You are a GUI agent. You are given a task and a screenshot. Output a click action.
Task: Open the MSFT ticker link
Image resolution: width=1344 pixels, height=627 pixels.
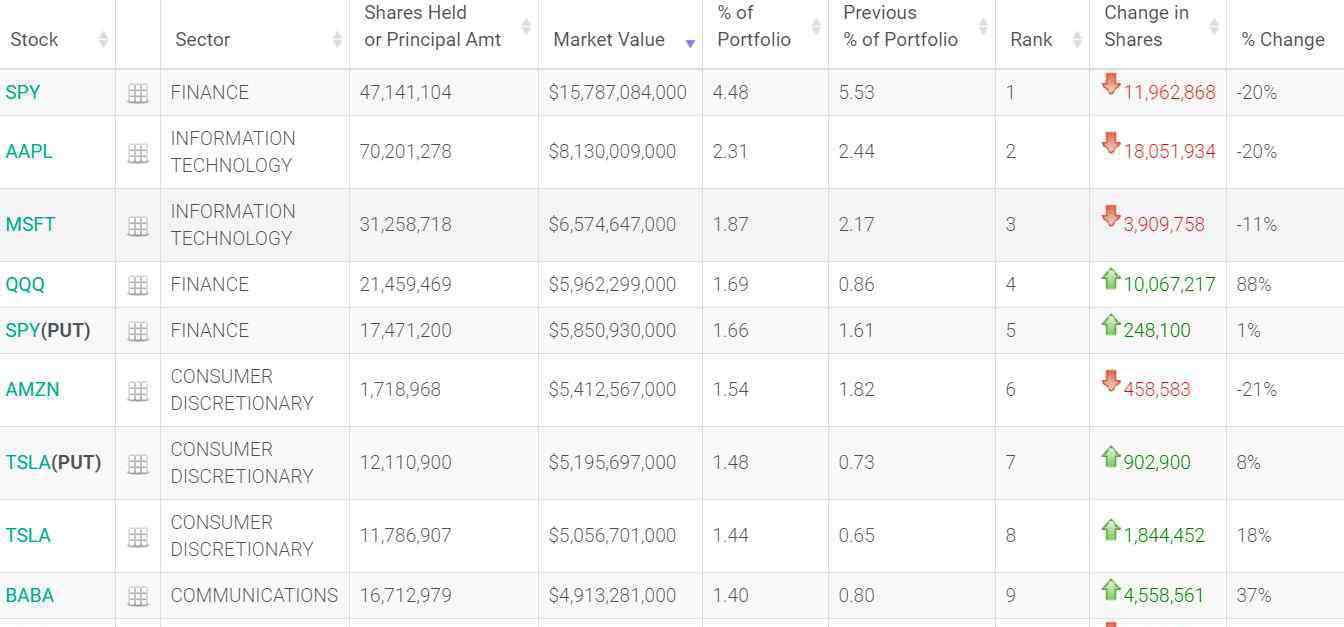(x=30, y=225)
